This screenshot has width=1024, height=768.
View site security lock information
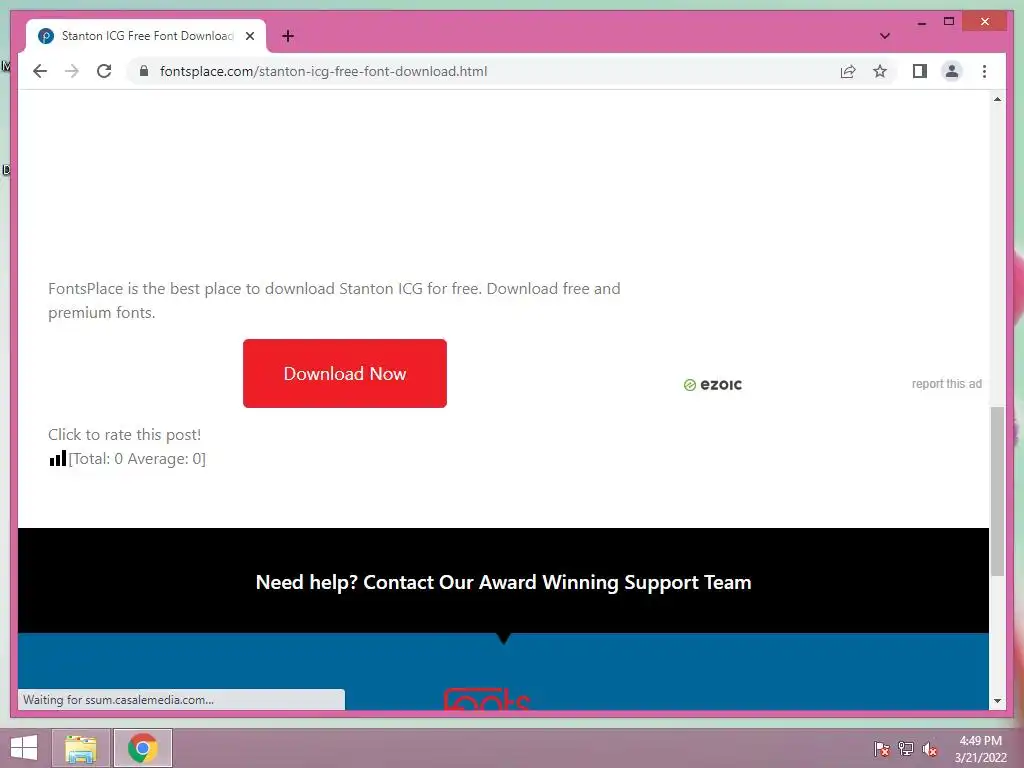pos(144,71)
